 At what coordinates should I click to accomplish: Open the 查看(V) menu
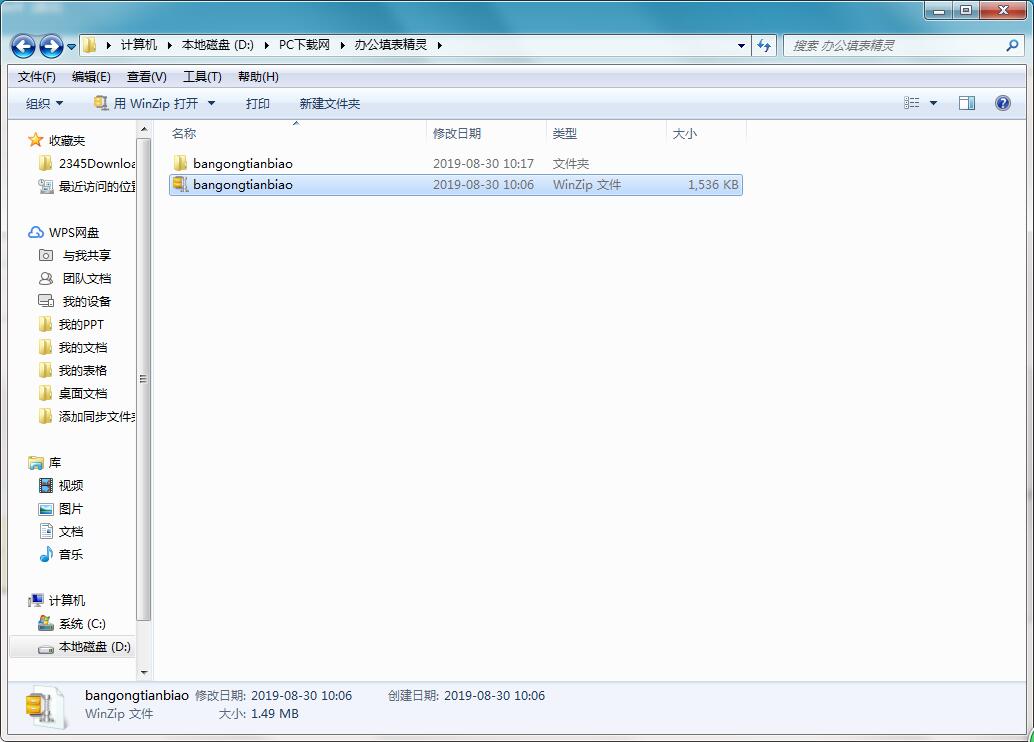[x=146, y=77]
